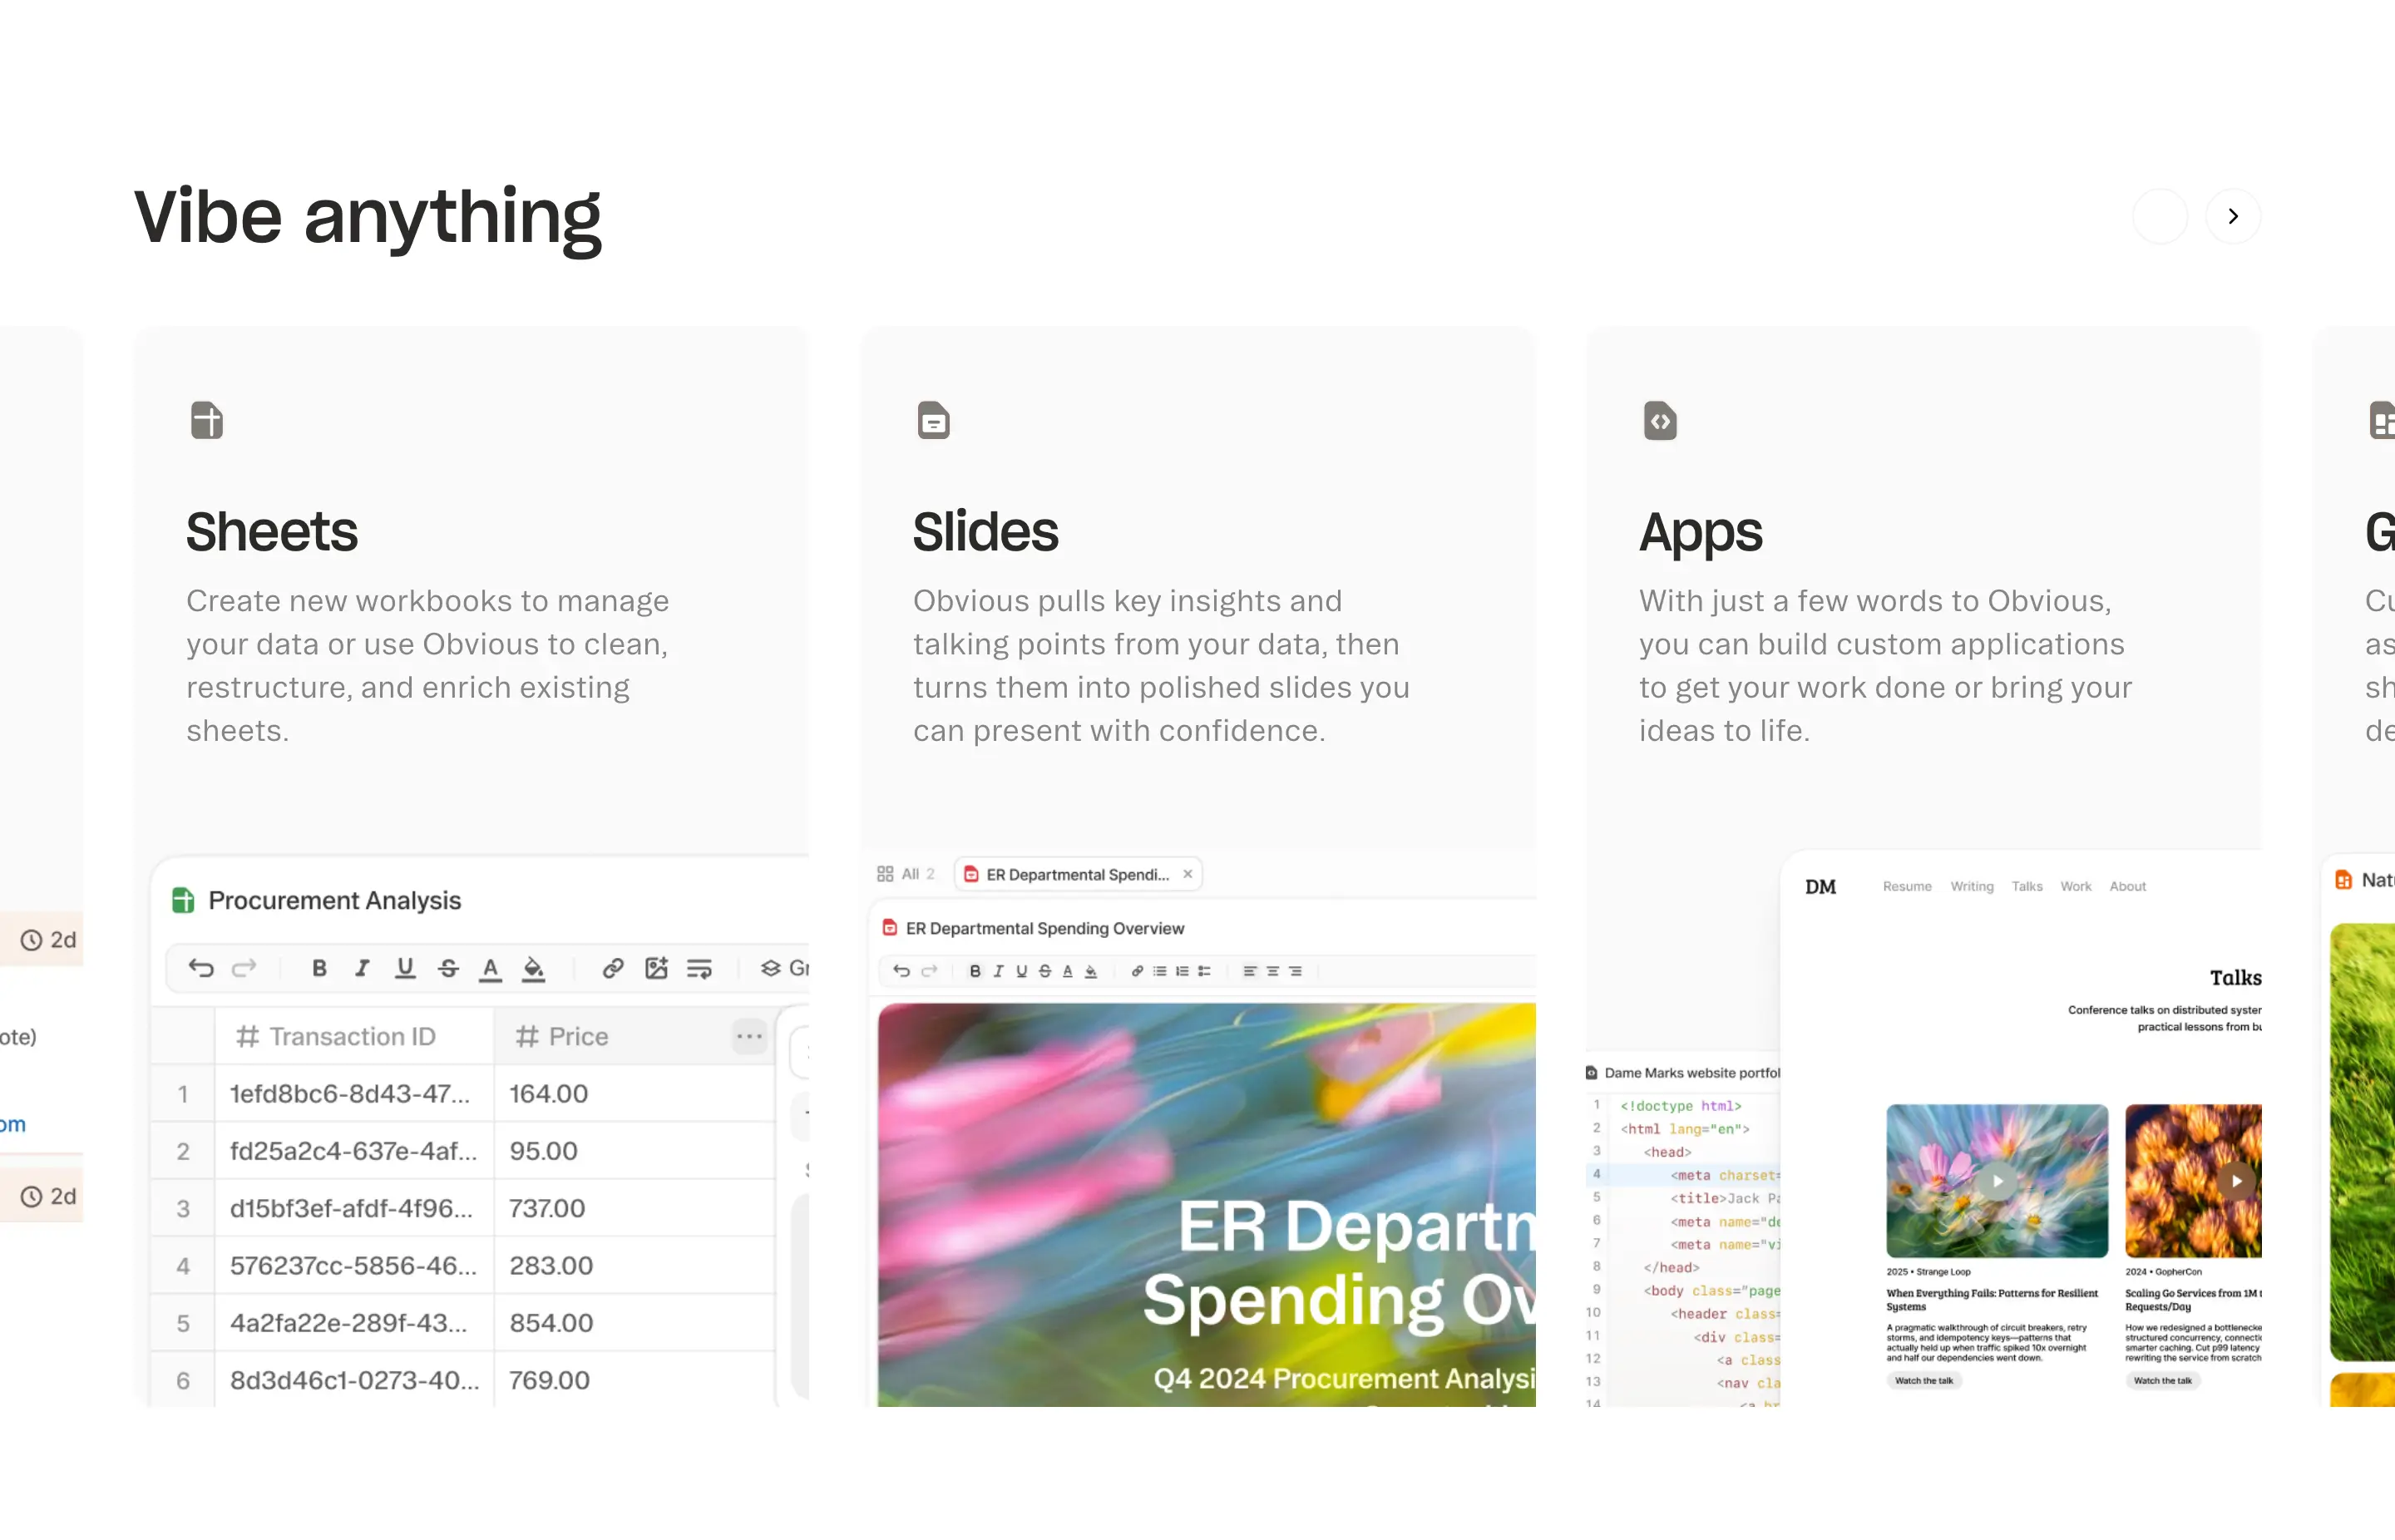Expand the next cards with the right chevron
Image resolution: width=2395 pixels, height=1540 pixels.
coord(2233,216)
